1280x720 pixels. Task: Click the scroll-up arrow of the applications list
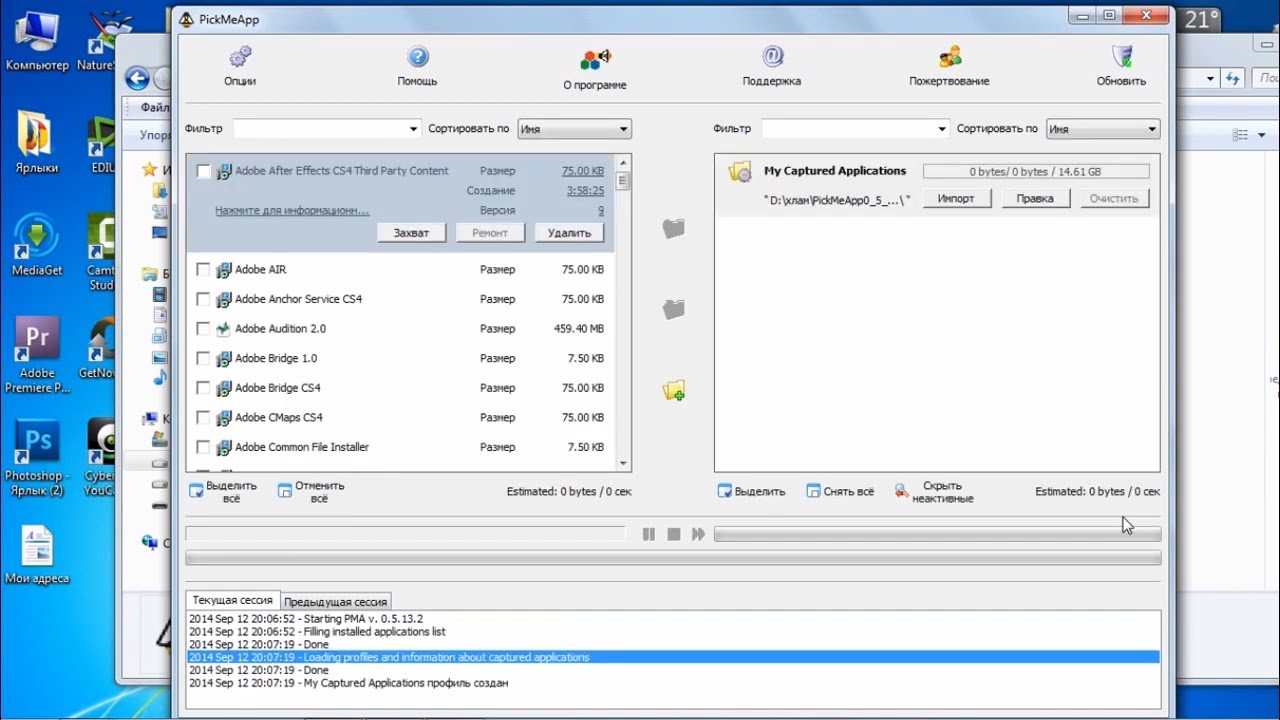click(x=624, y=163)
